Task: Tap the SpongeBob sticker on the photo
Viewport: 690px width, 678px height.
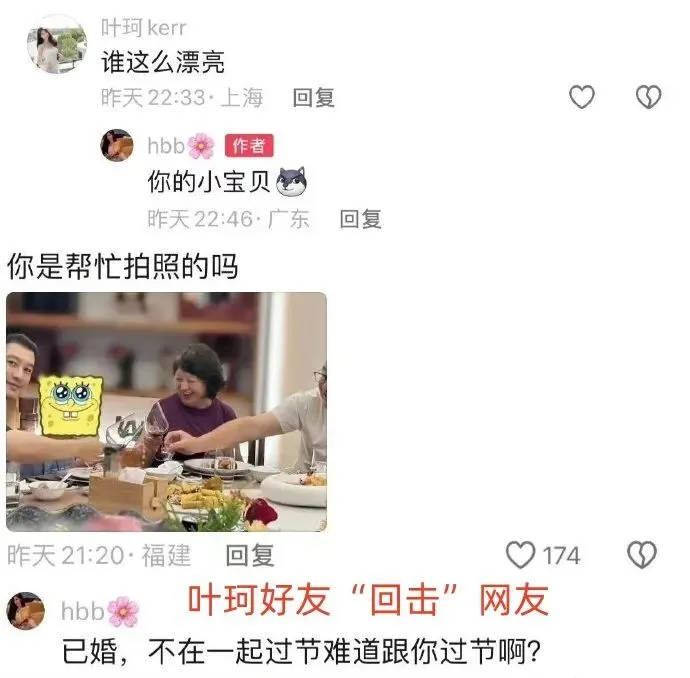Action: [71, 406]
